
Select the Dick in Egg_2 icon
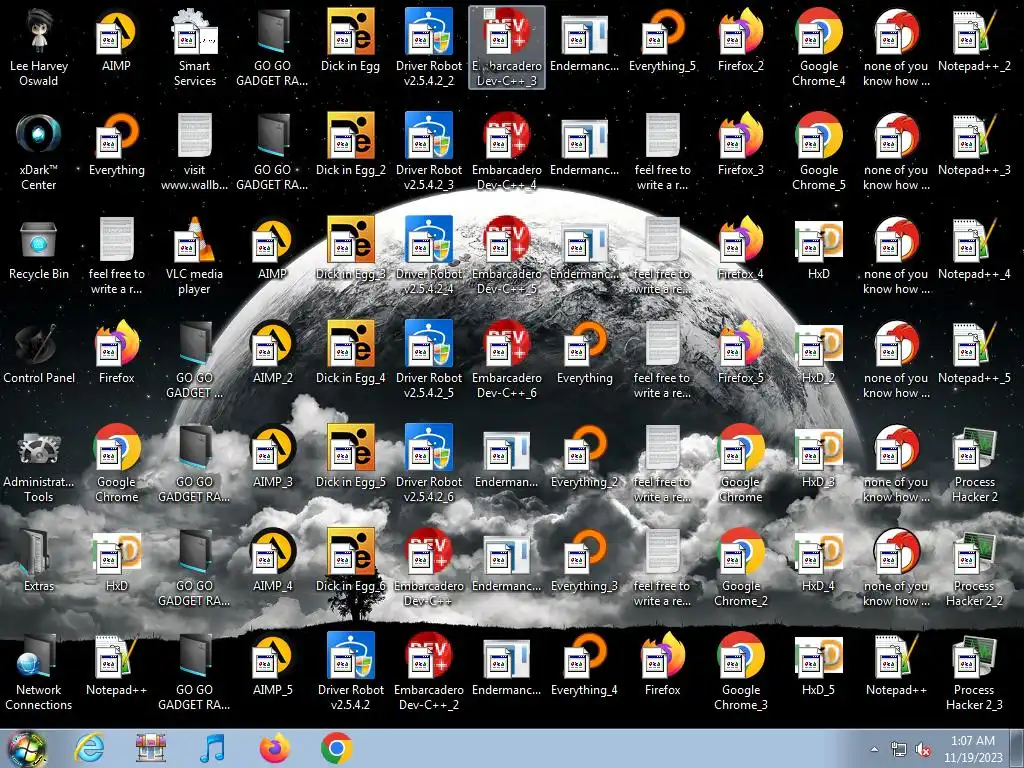(351, 145)
